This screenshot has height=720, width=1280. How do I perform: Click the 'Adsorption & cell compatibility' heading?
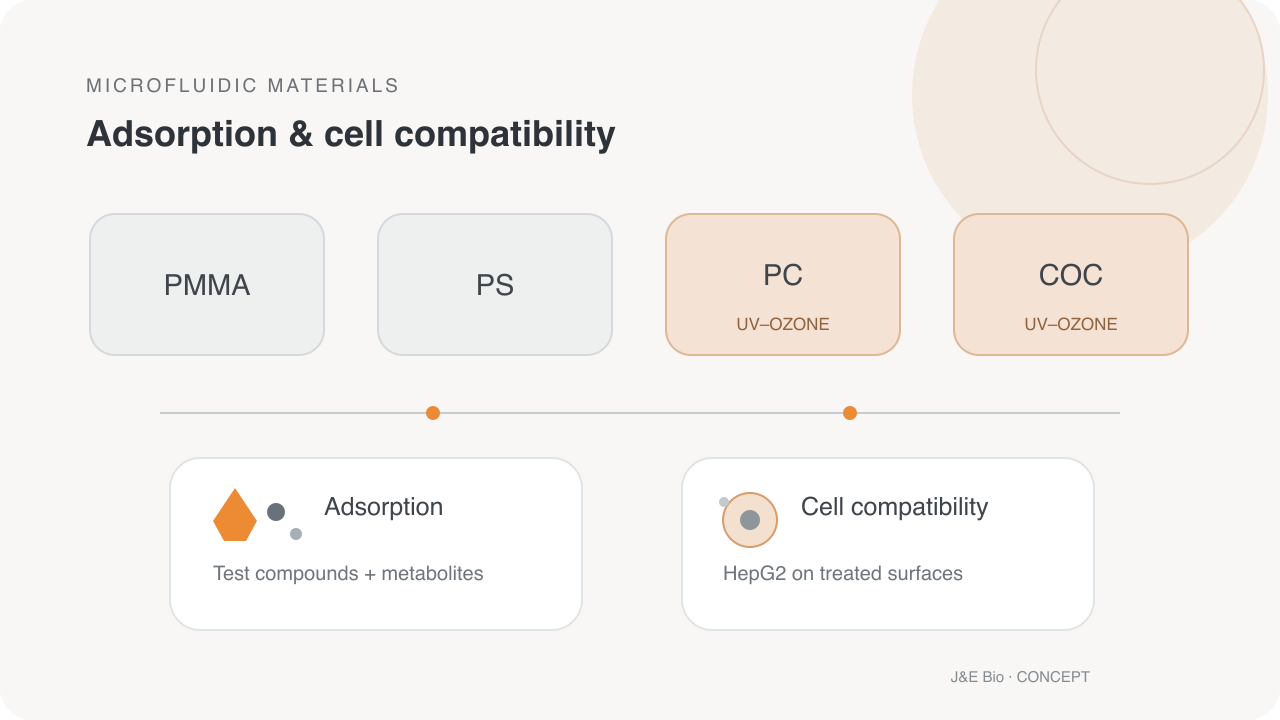coord(351,134)
